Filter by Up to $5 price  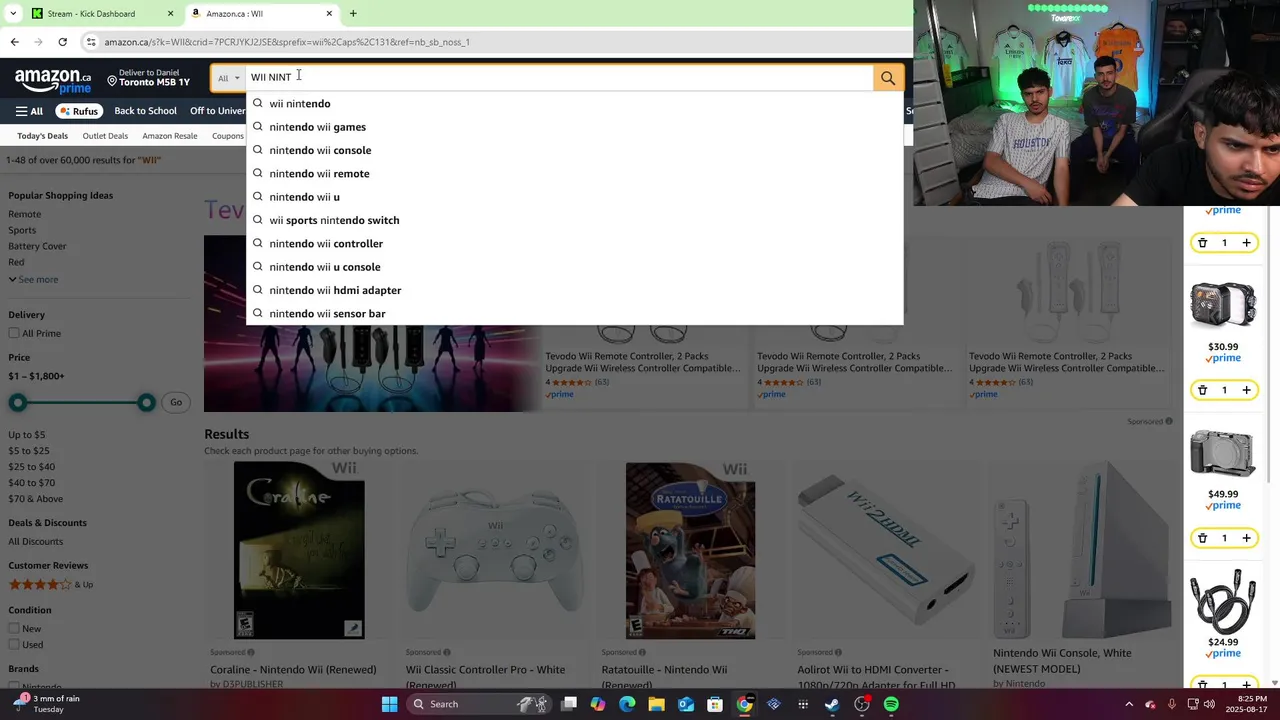click(x=27, y=435)
